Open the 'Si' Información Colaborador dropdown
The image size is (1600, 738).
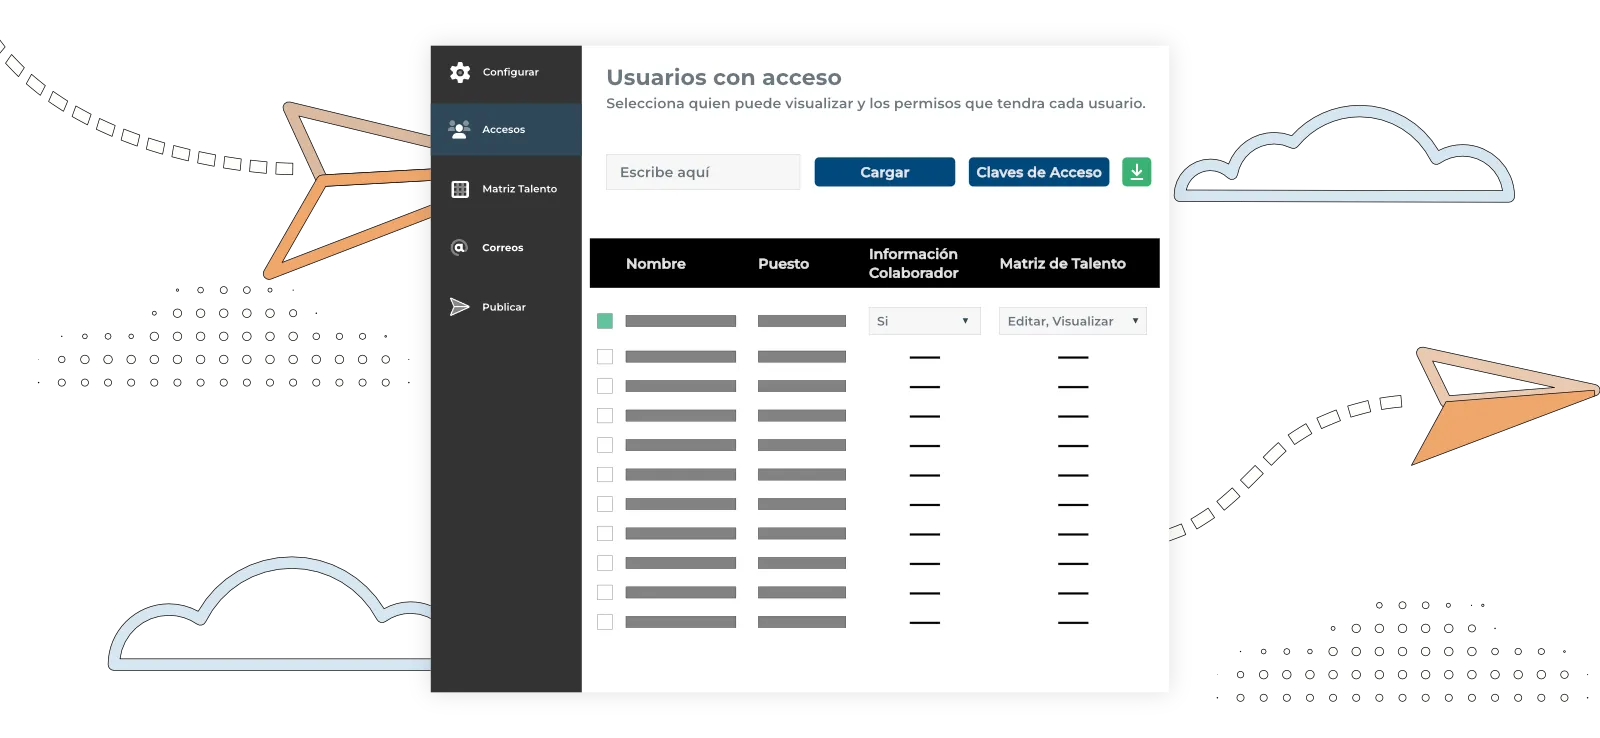(x=924, y=321)
